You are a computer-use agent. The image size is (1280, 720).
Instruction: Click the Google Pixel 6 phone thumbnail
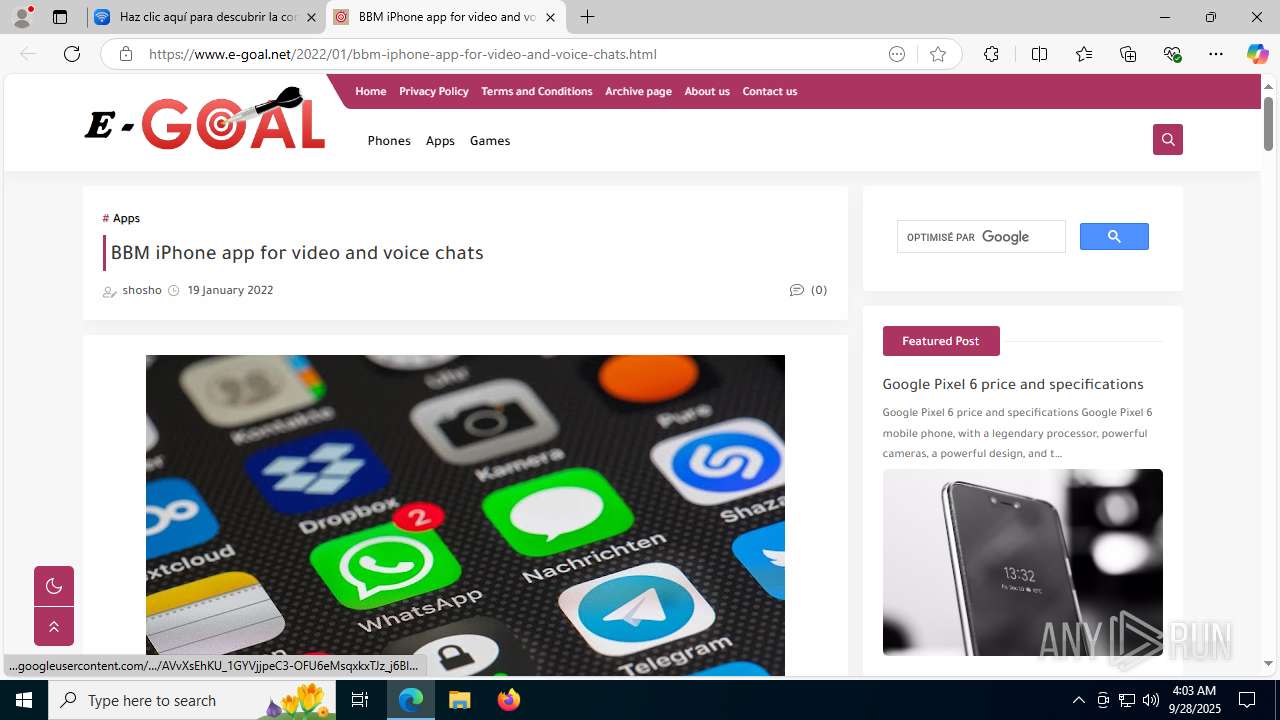pos(1022,562)
